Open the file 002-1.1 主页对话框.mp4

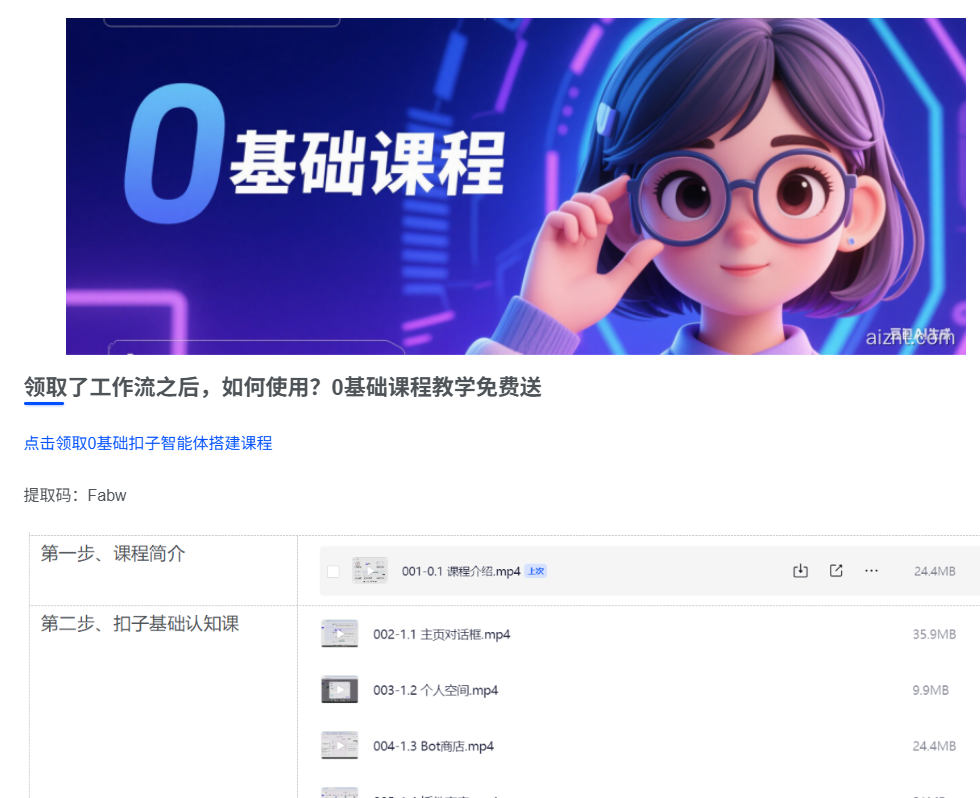click(x=441, y=634)
